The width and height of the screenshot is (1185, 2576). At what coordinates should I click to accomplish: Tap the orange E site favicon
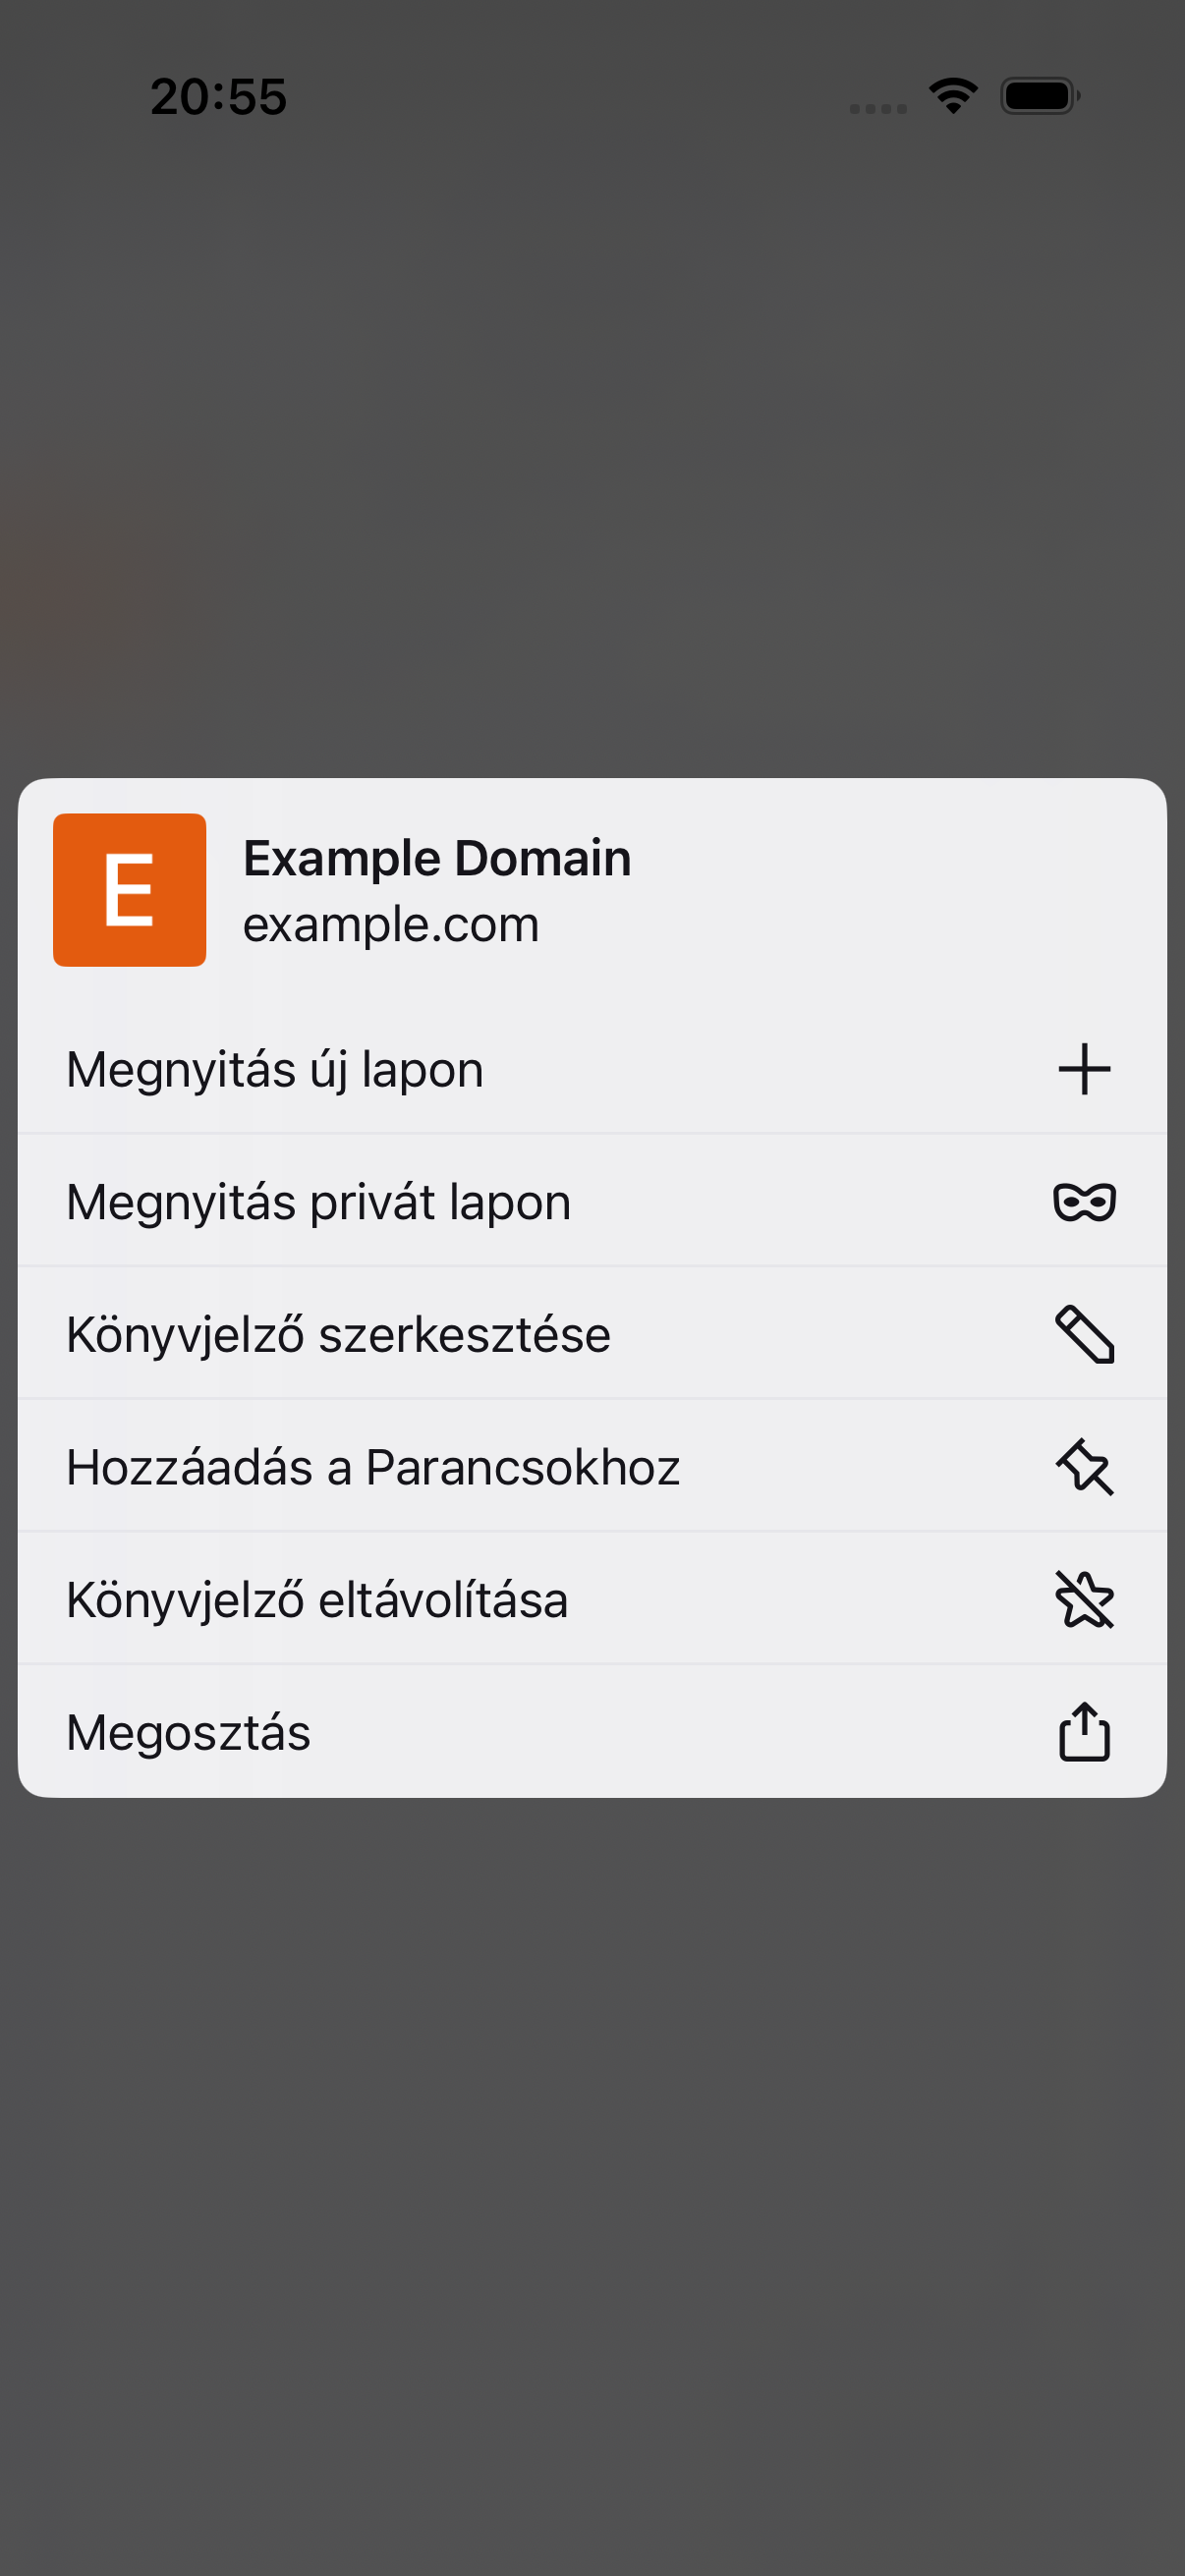tap(130, 890)
